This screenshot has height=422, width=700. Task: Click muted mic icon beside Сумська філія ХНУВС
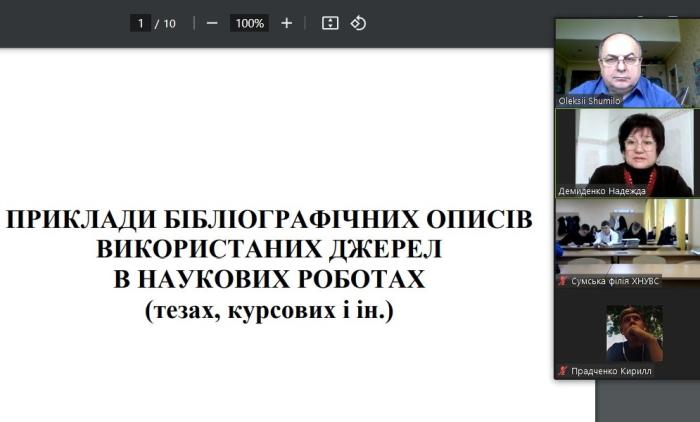point(563,281)
